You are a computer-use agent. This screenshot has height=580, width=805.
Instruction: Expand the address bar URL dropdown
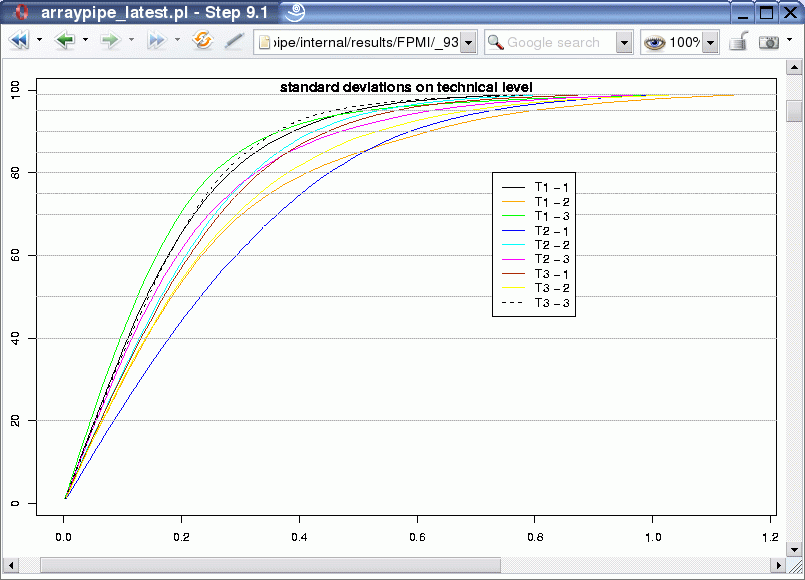tap(468, 43)
